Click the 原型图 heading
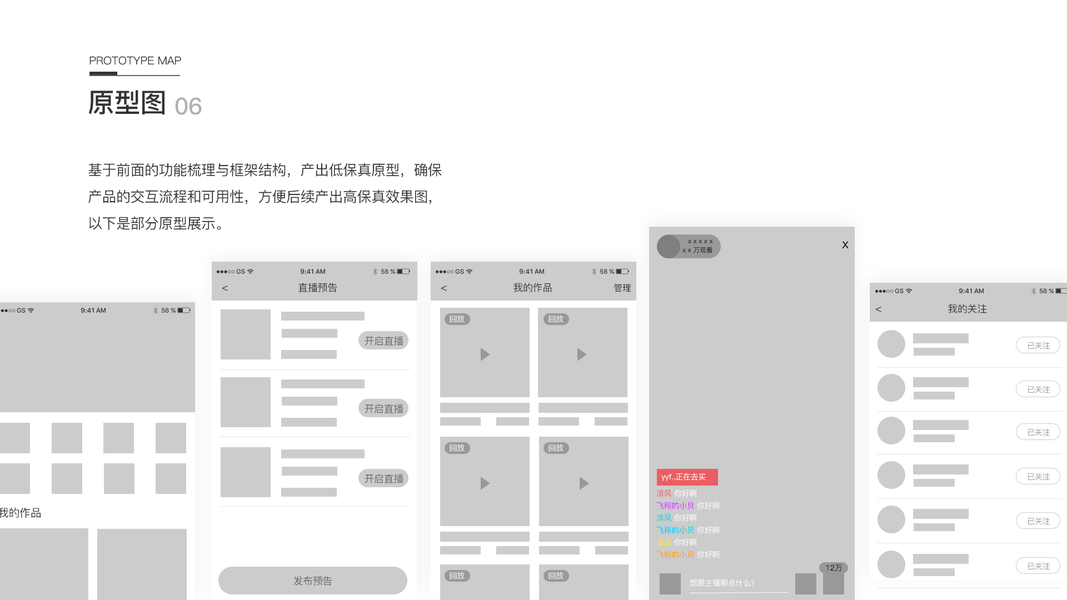 click(127, 103)
